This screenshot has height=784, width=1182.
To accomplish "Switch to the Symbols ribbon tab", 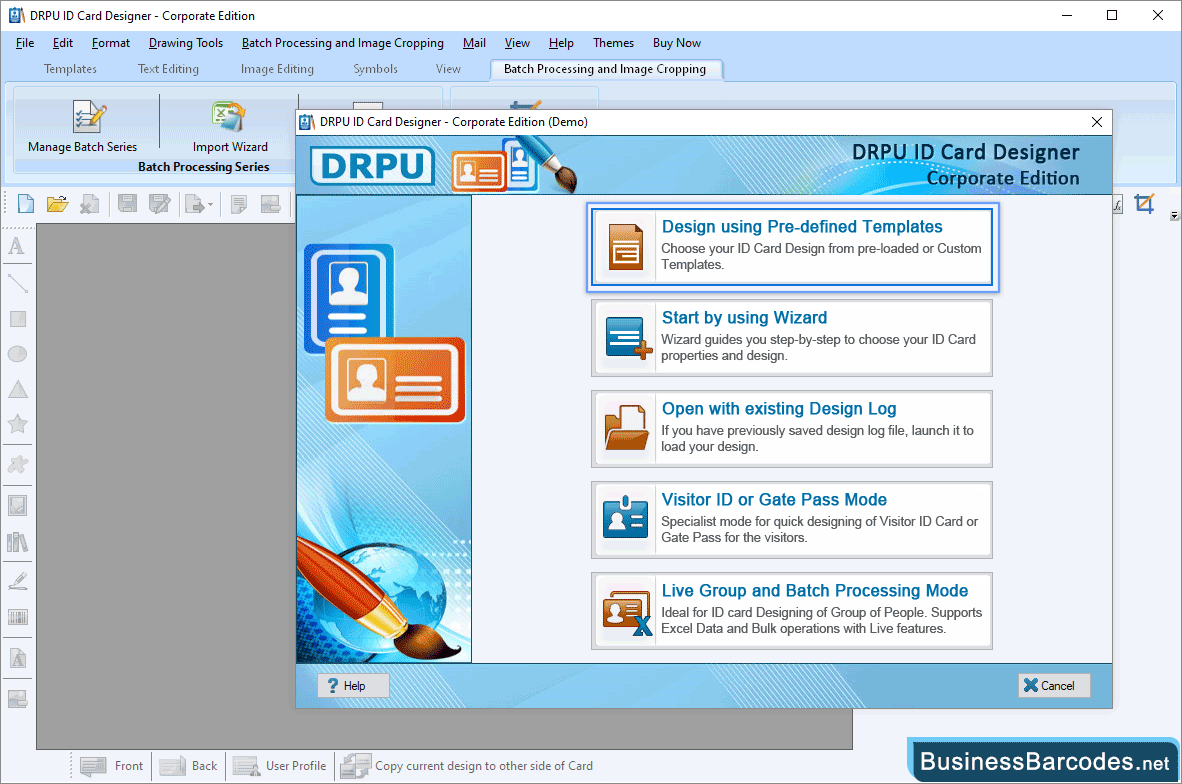I will coord(375,69).
